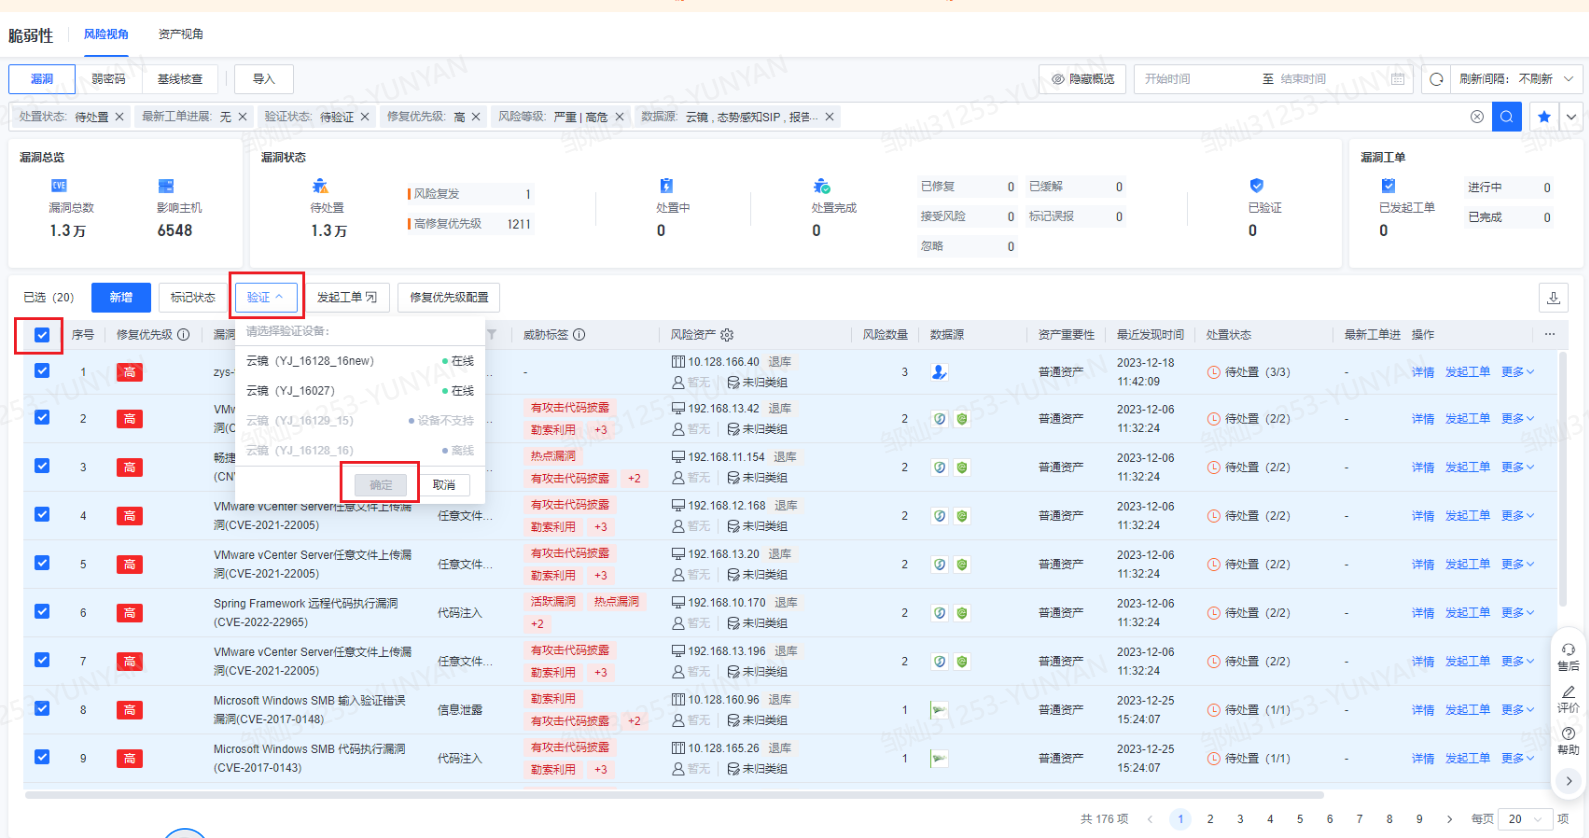
Task: Click the threat tag info icon
Action: (x=579, y=335)
